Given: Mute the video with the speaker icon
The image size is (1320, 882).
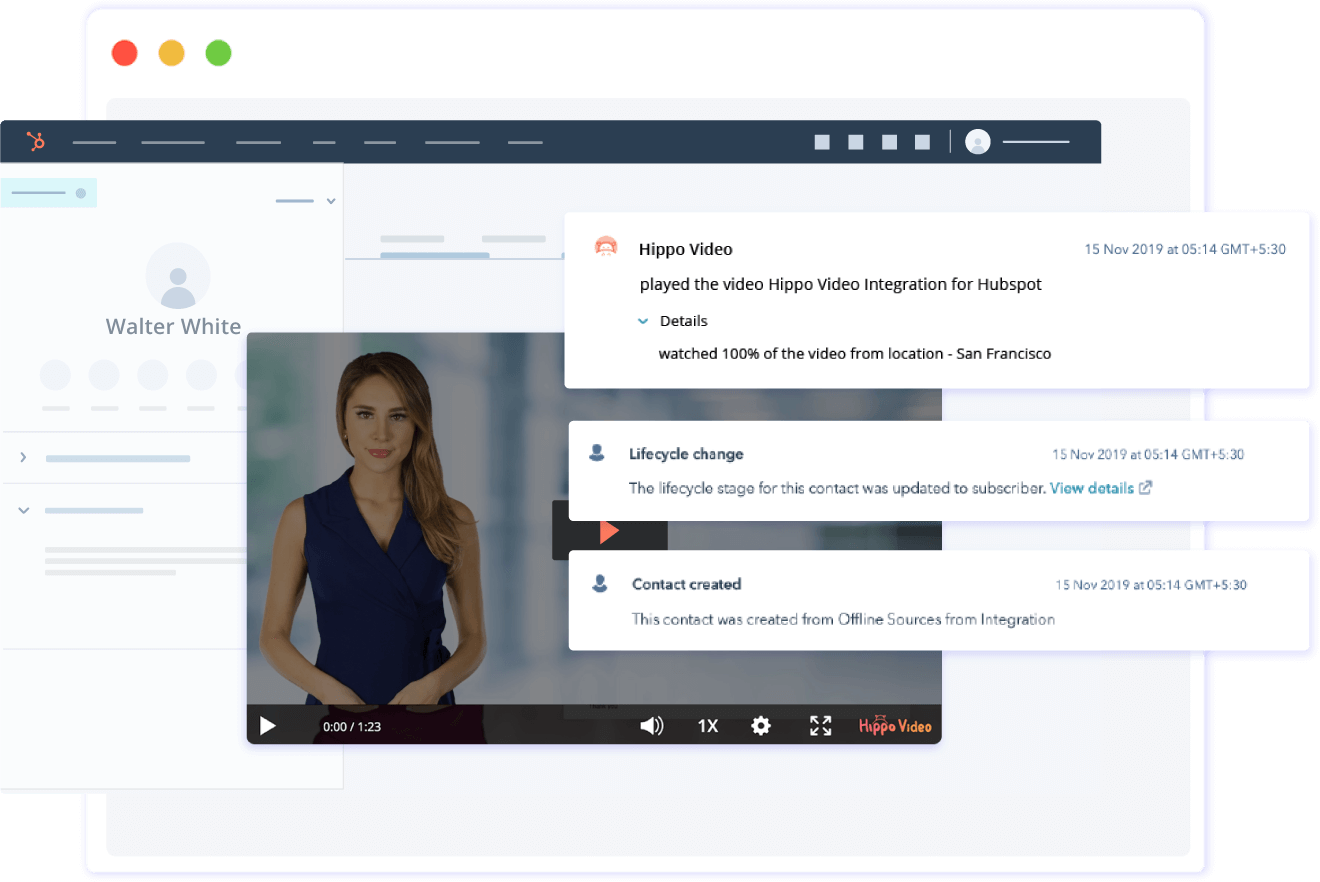Looking at the screenshot, I should [x=651, y=726].
